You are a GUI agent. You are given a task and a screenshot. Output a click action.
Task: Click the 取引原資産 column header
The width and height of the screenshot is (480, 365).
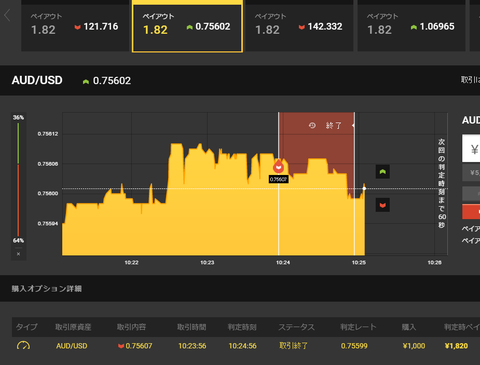(x=73, y=327)
